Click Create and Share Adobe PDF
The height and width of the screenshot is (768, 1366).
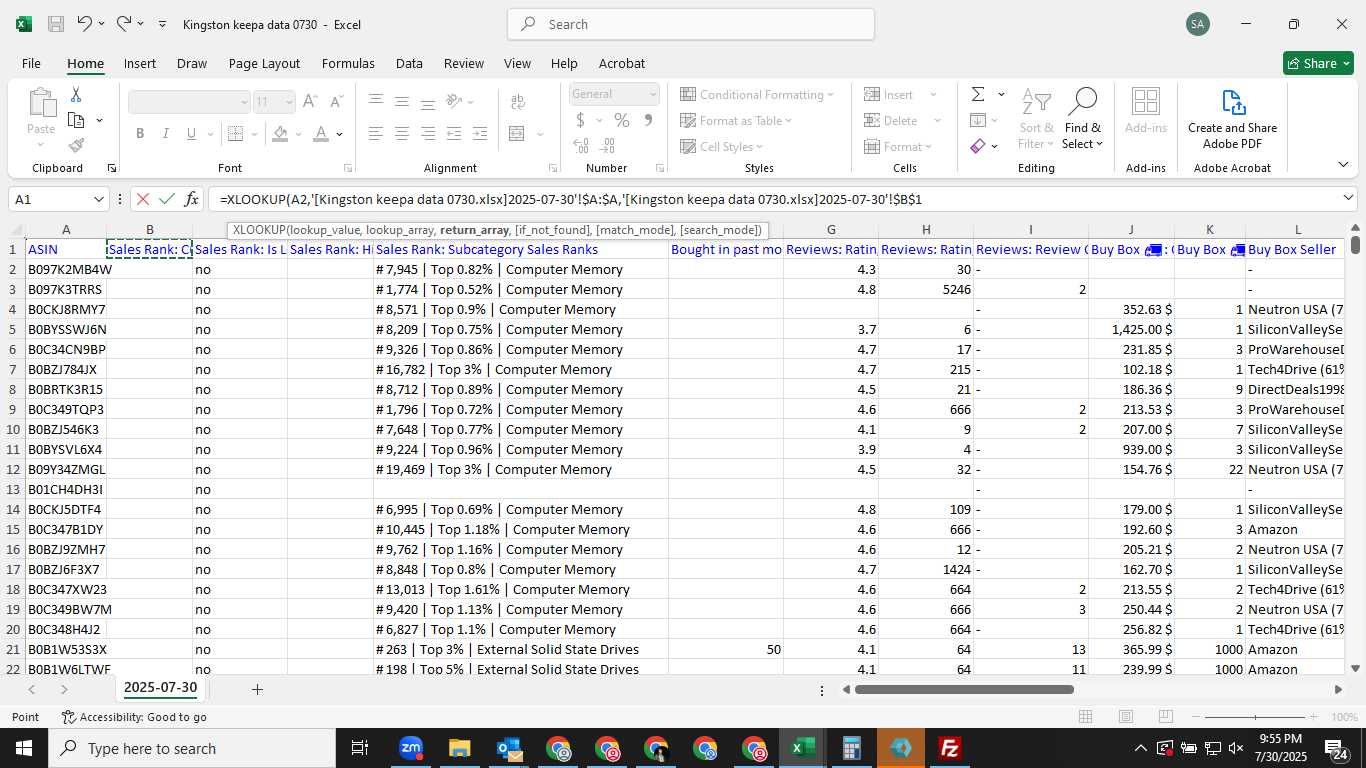pyautogui.click(x=1232, y=119)
